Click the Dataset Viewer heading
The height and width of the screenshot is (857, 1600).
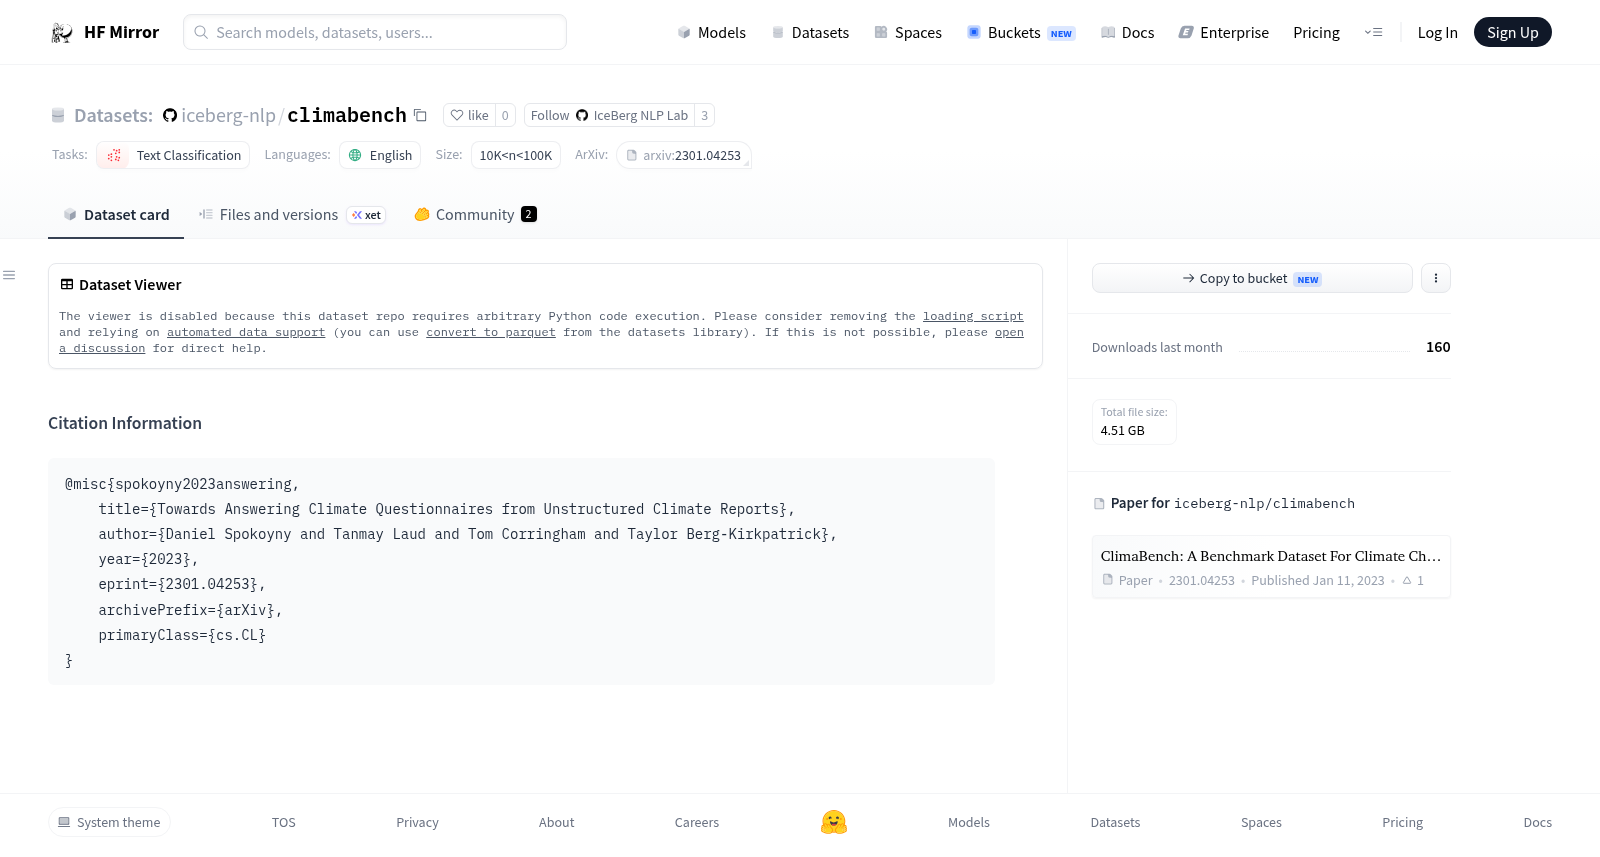pyautogui.click(x=130, y=285)
